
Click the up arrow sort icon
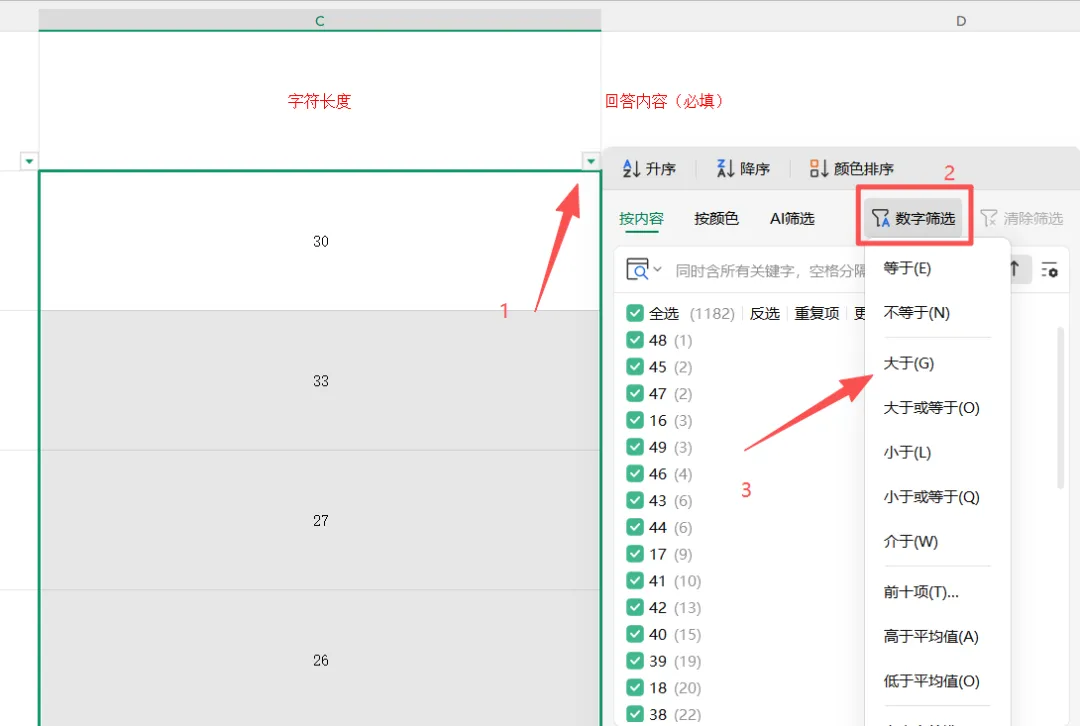point(1015,269)
